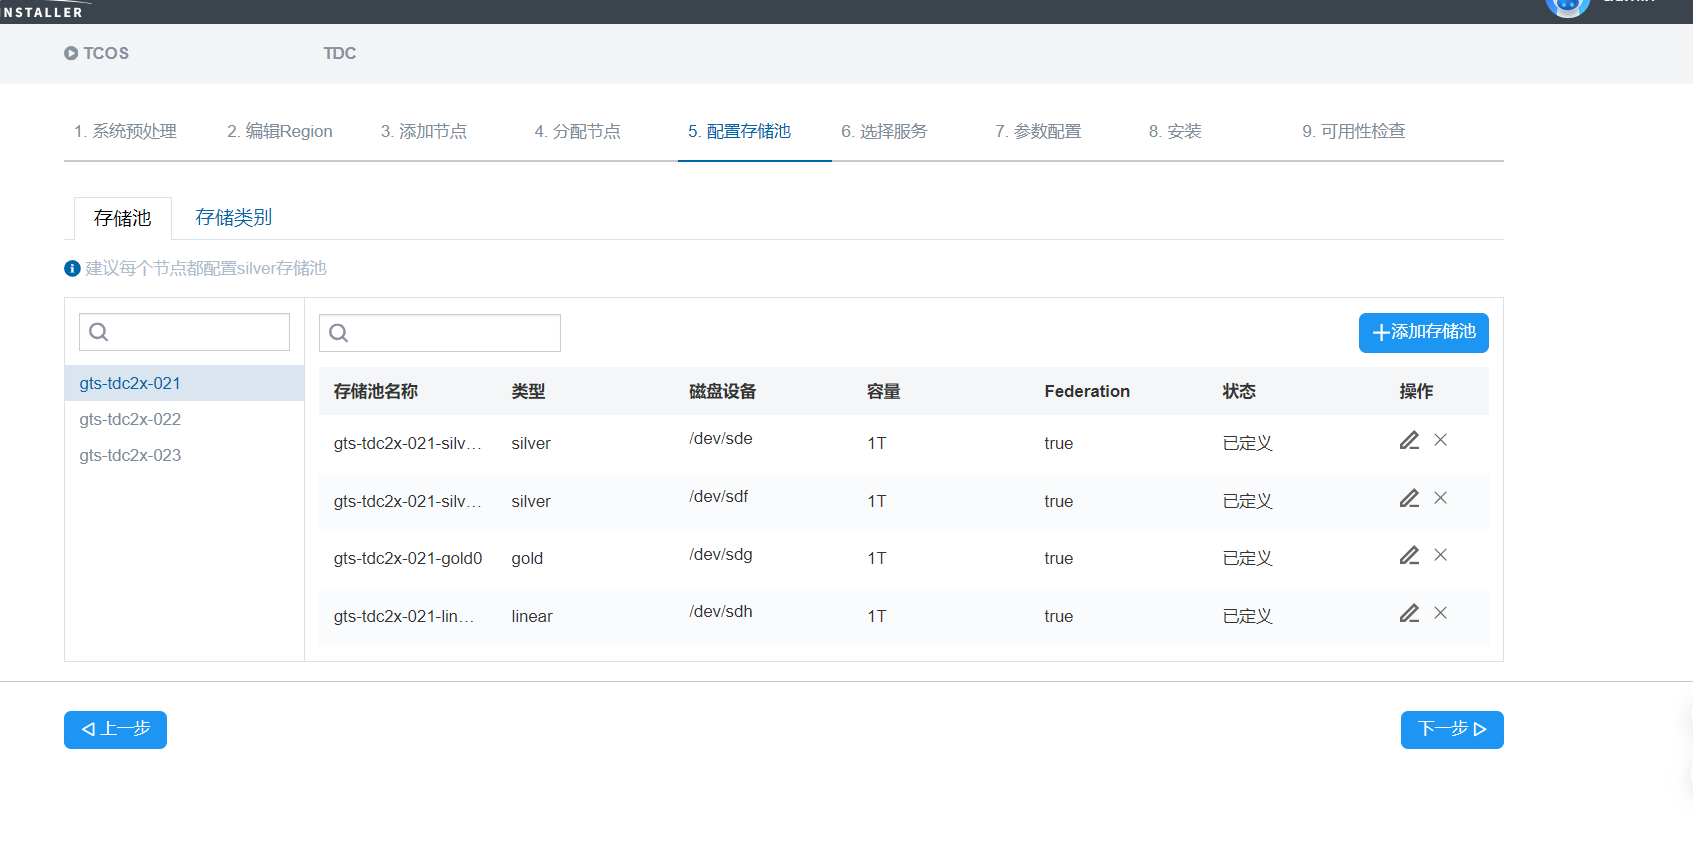Viewport: 1693px width, 844px height.
Task: Click the 上一步 back button
Action: tap(115, 730)
